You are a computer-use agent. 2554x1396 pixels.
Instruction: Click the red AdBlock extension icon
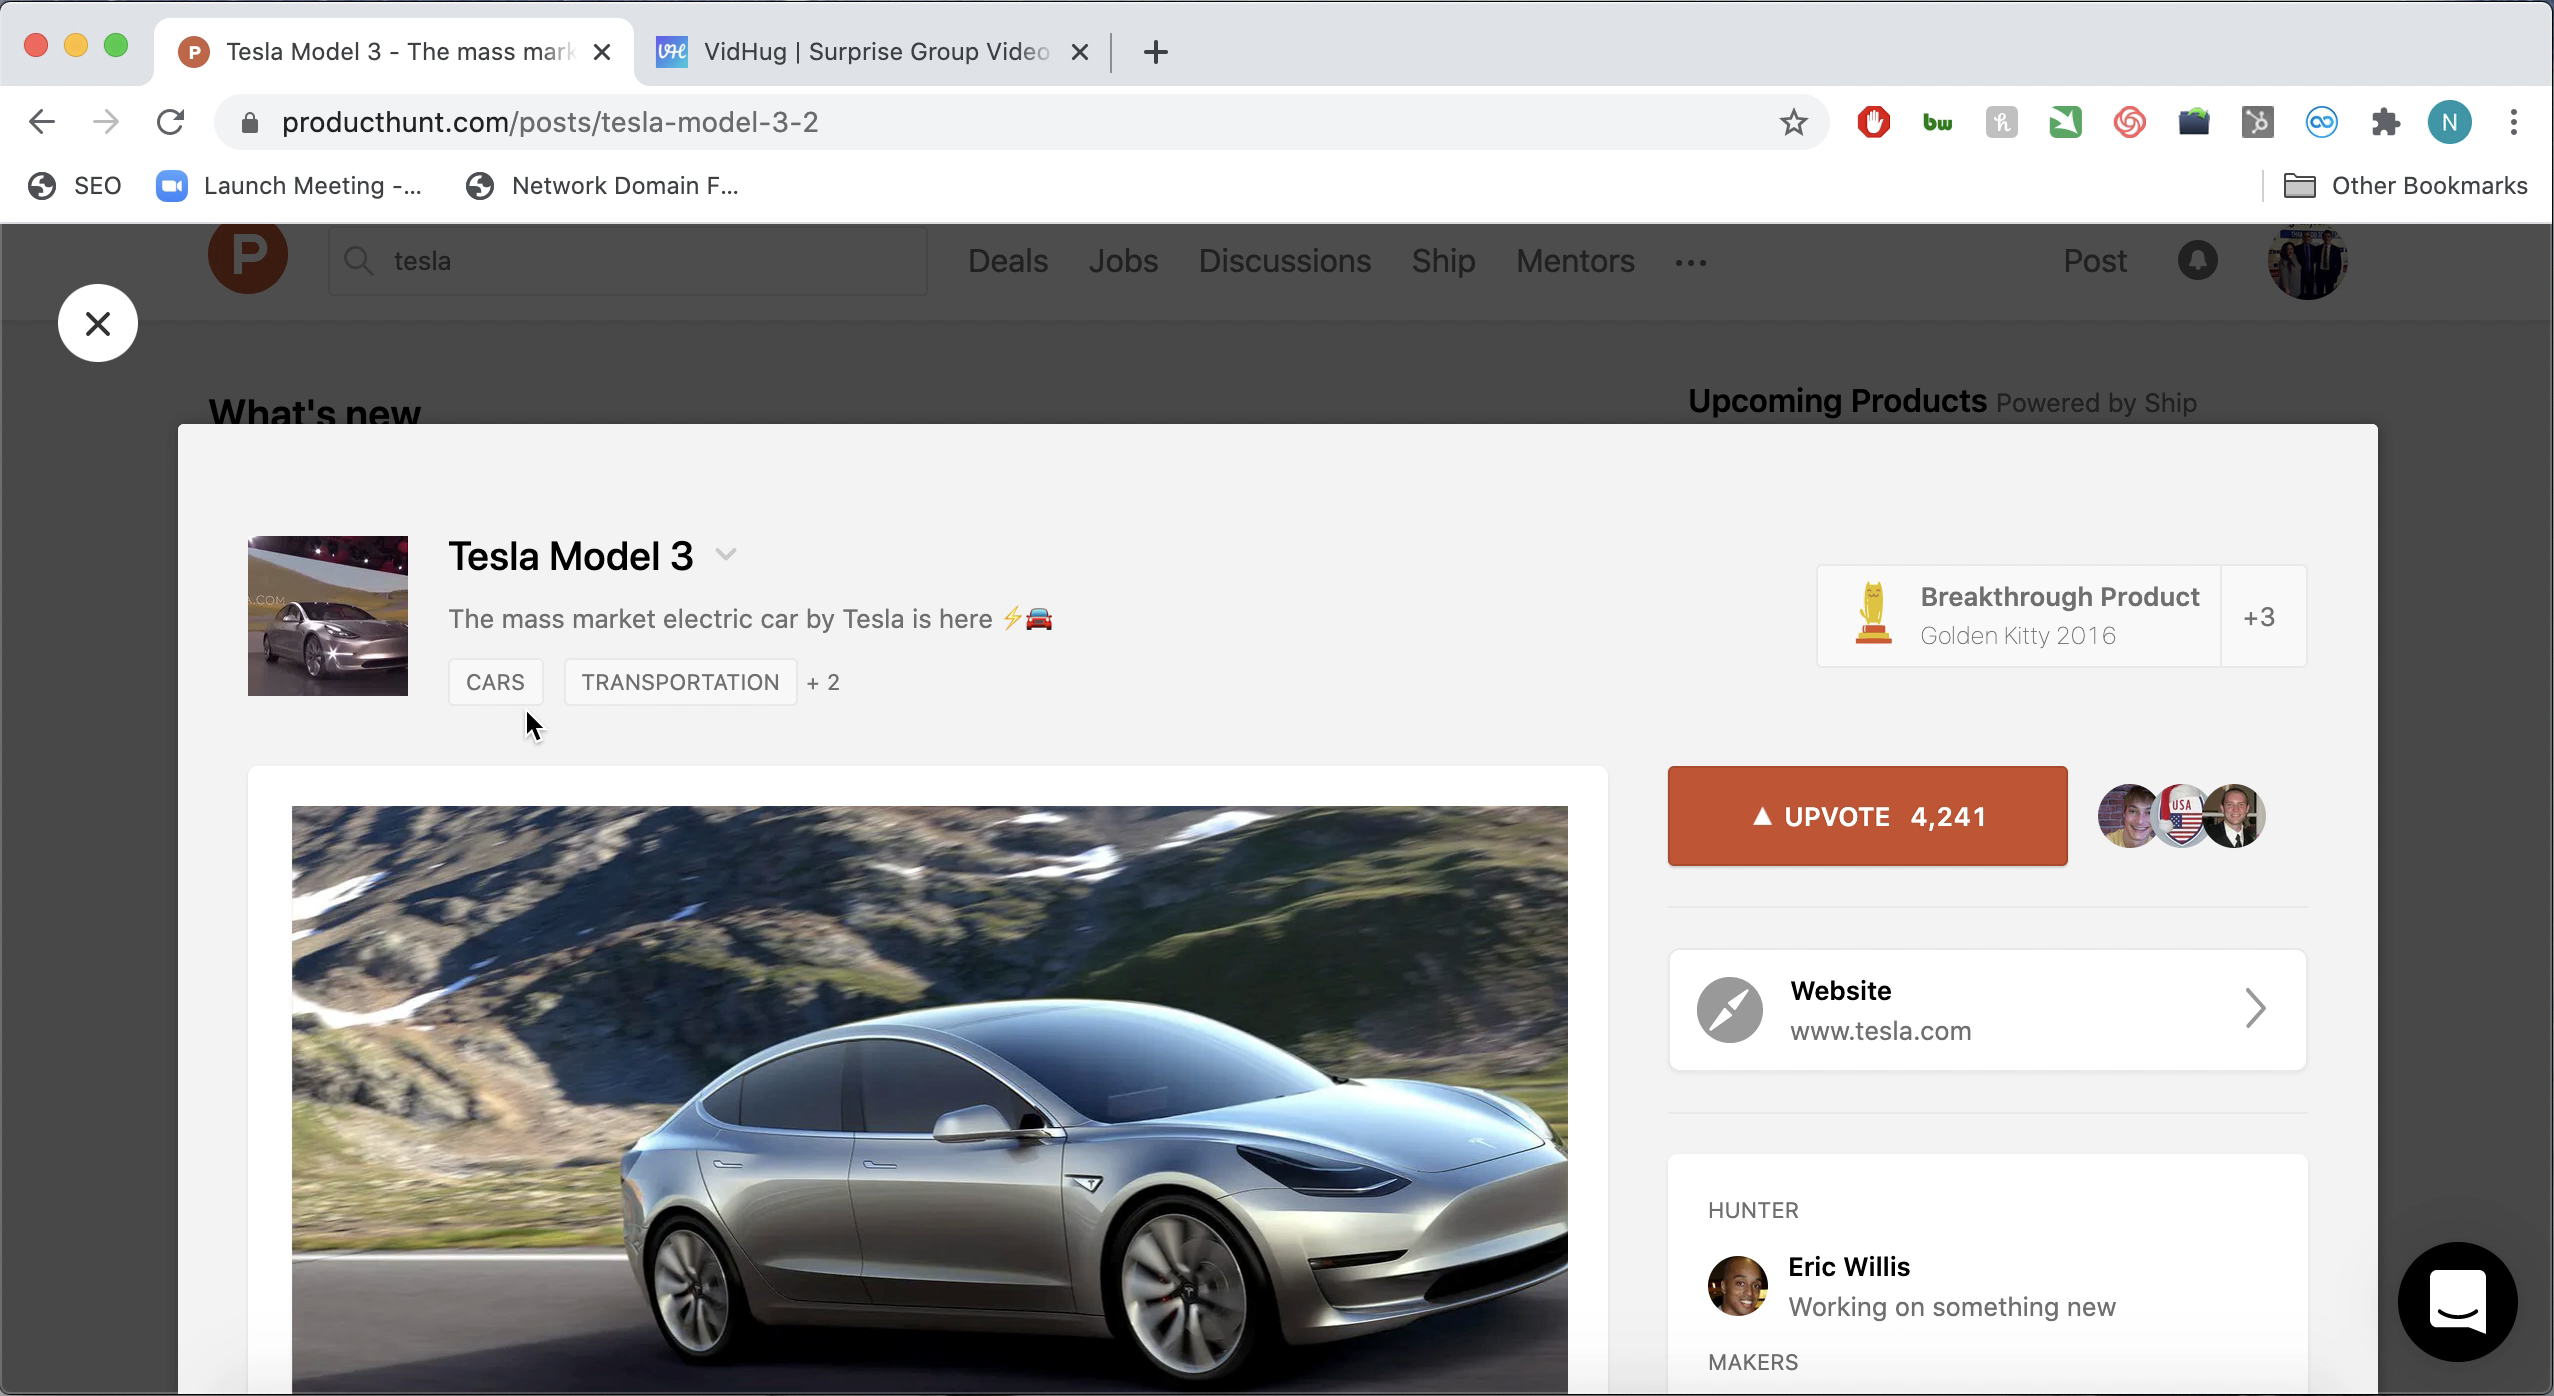coord(1873,122)
